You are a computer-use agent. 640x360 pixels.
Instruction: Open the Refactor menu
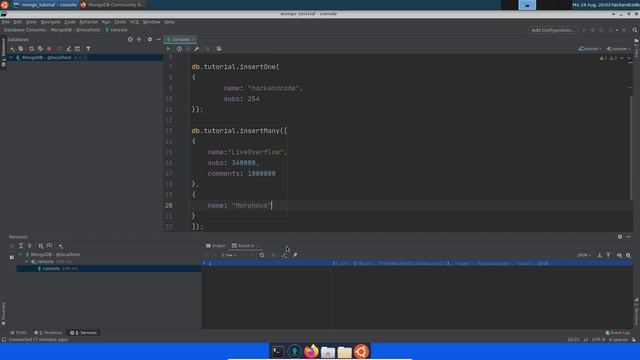(x=89, y=22)
